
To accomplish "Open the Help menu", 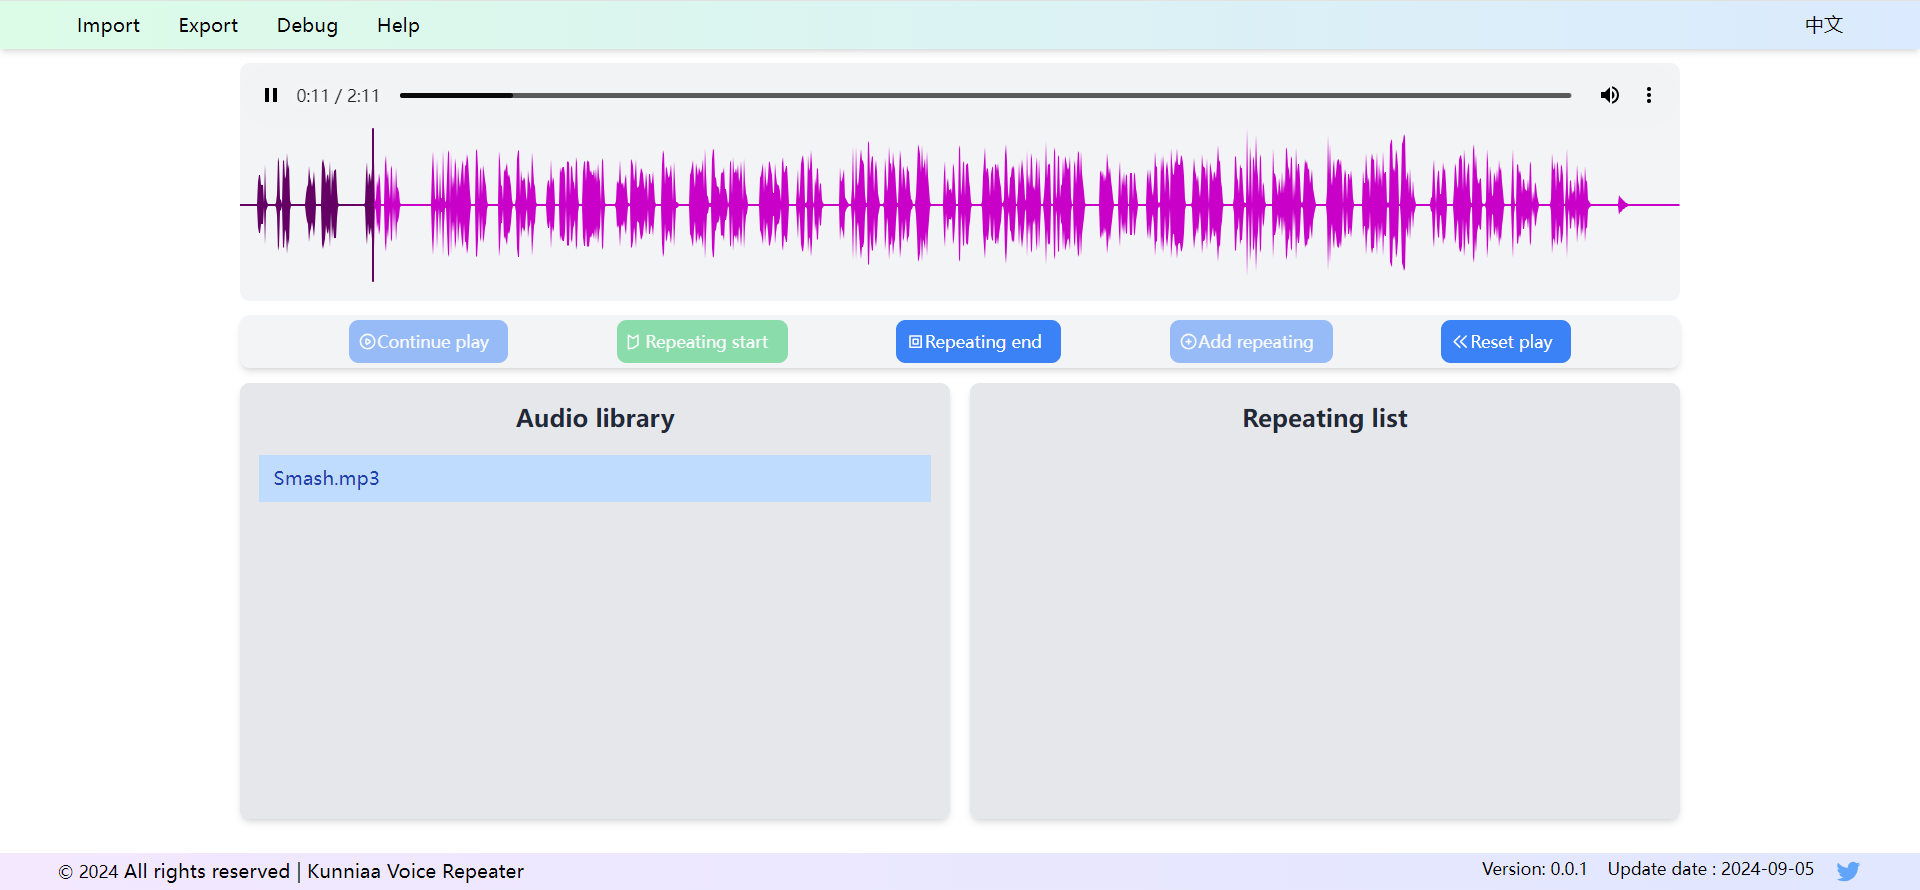I will 398,25.
